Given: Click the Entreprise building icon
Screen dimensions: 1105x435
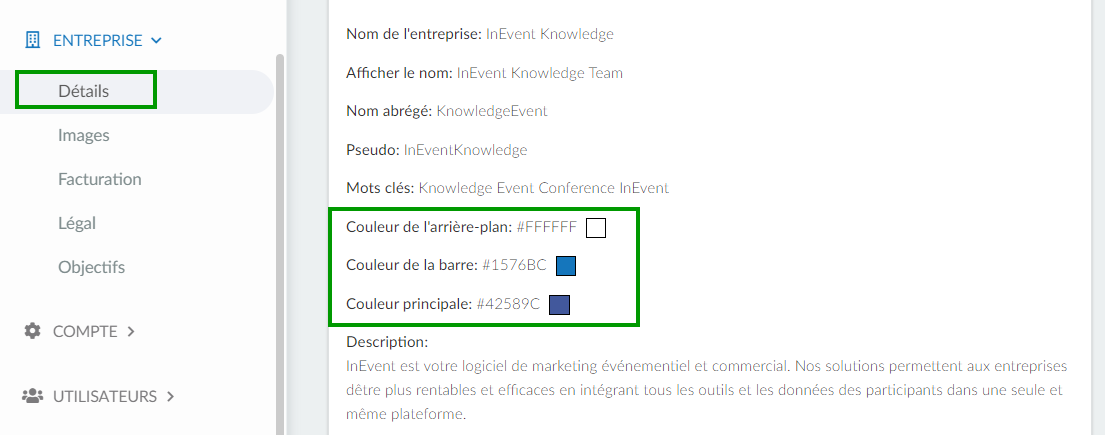Looking at the screenshot, I should 32,40.
